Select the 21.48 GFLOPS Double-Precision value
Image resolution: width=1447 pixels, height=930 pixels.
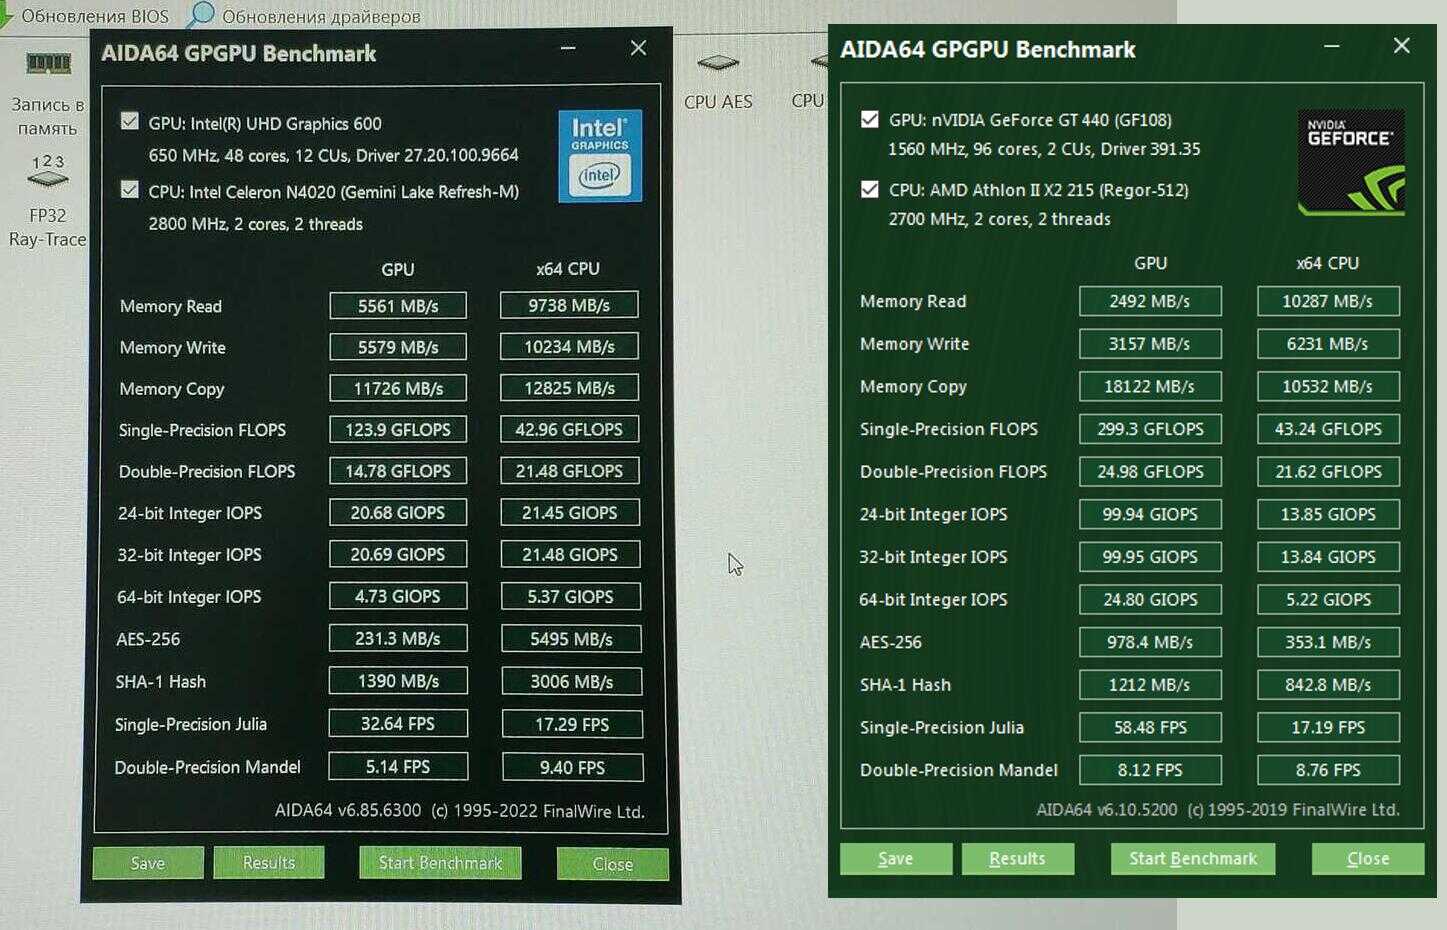(569, 471)
